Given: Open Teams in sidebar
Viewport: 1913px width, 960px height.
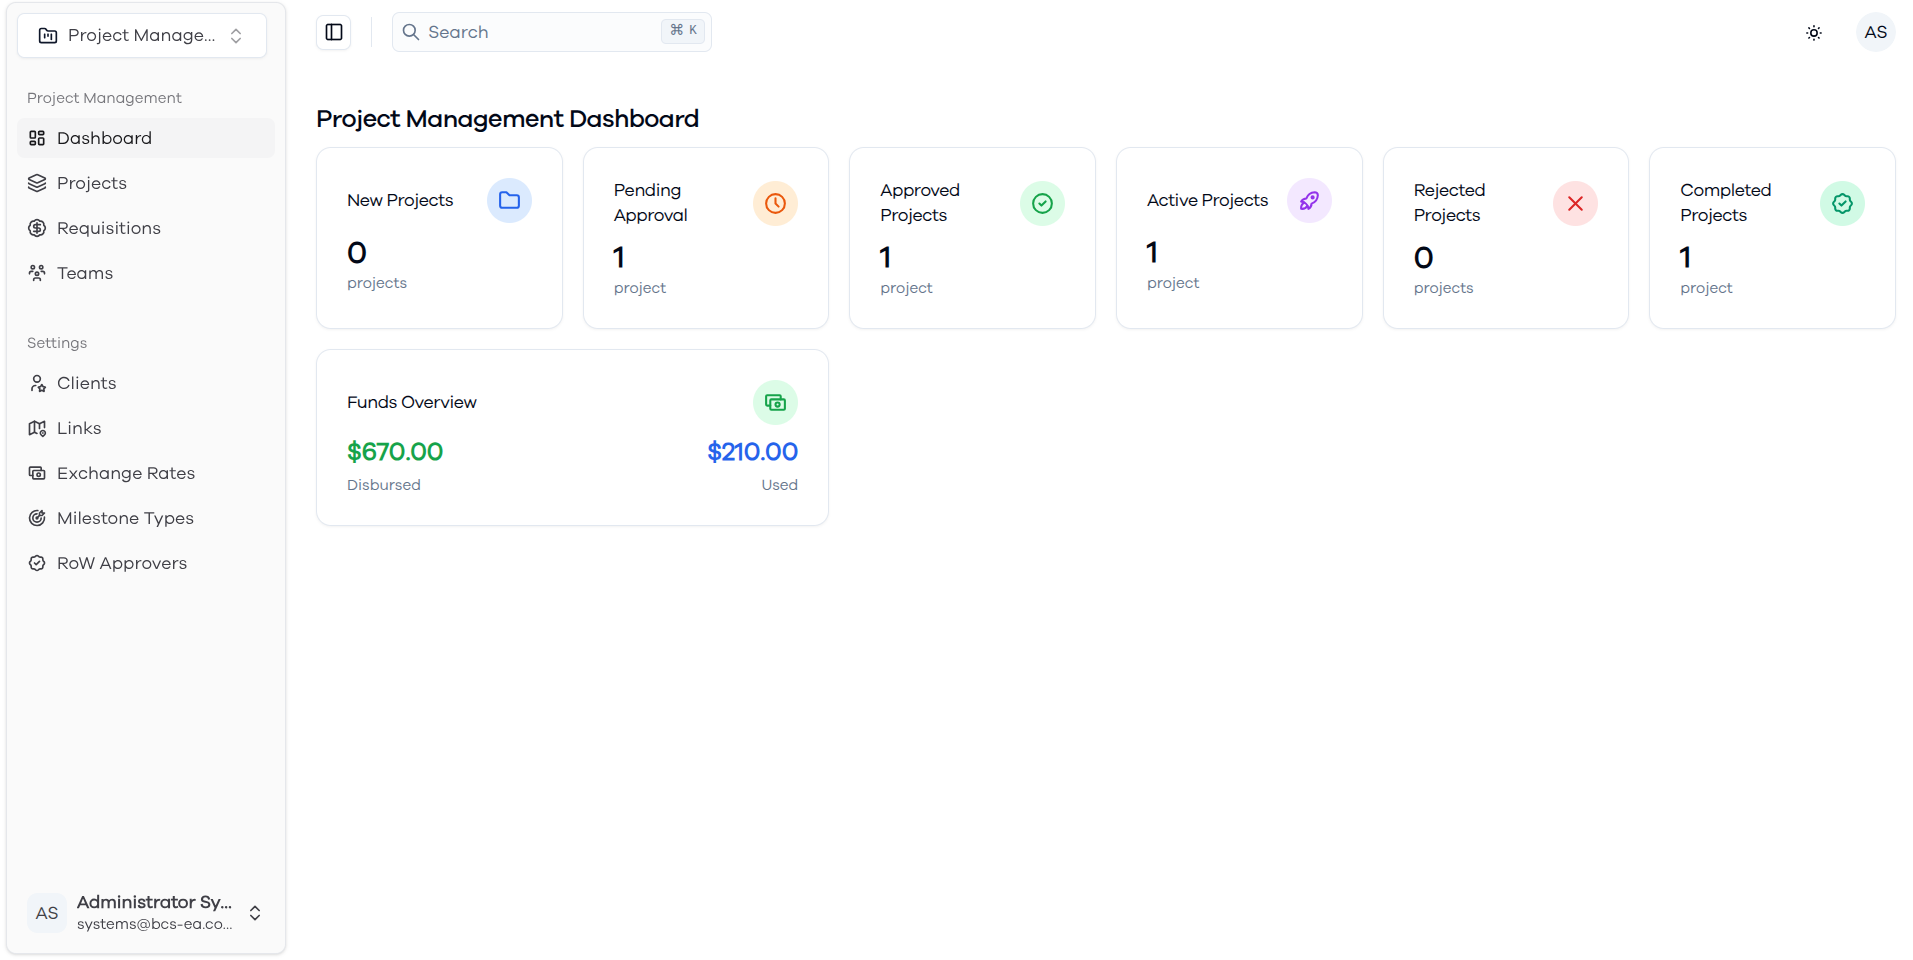Looking at the screenshot, I should pyautogui.click(x=146, y=273).
